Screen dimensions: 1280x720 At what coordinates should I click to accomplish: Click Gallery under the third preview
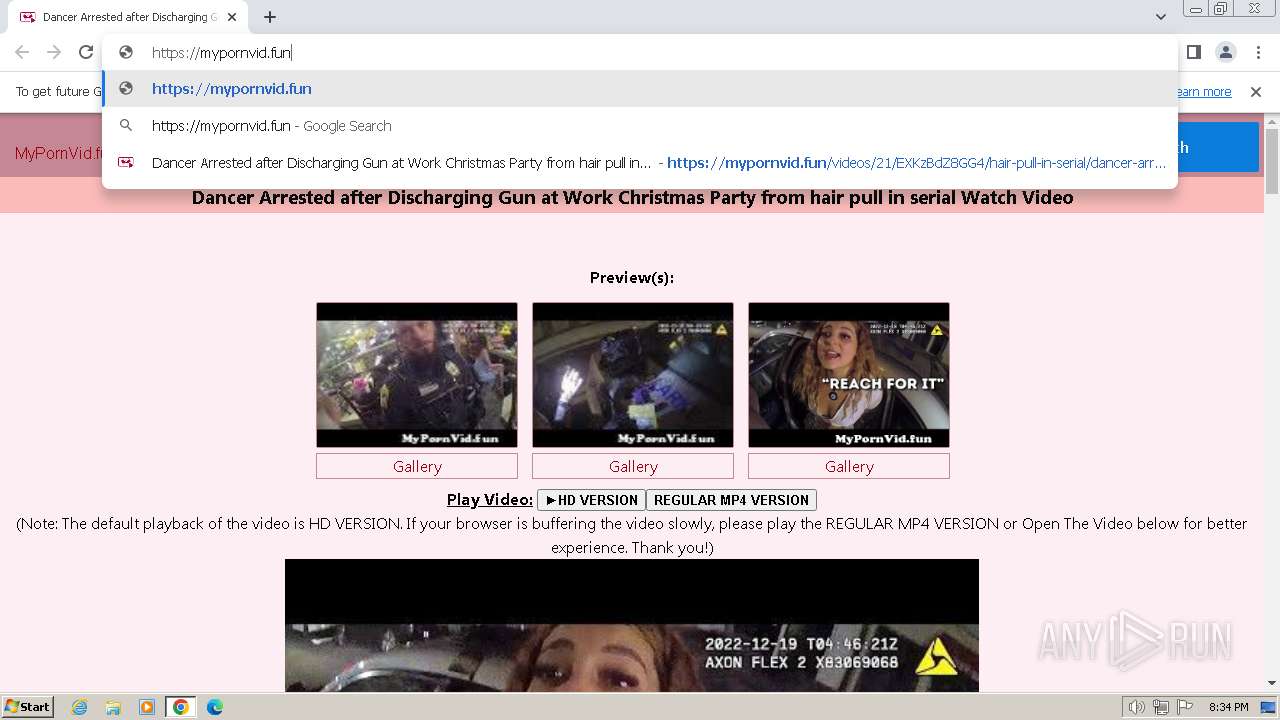pyautogui.click(x=849, y=466)
